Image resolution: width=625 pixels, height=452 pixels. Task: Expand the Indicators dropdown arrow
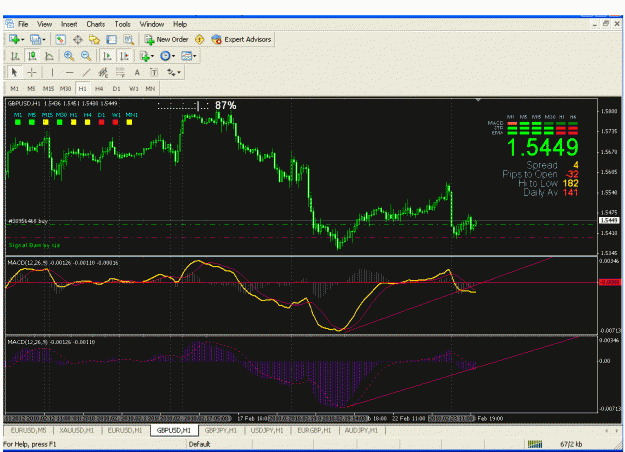coord(153,56)
